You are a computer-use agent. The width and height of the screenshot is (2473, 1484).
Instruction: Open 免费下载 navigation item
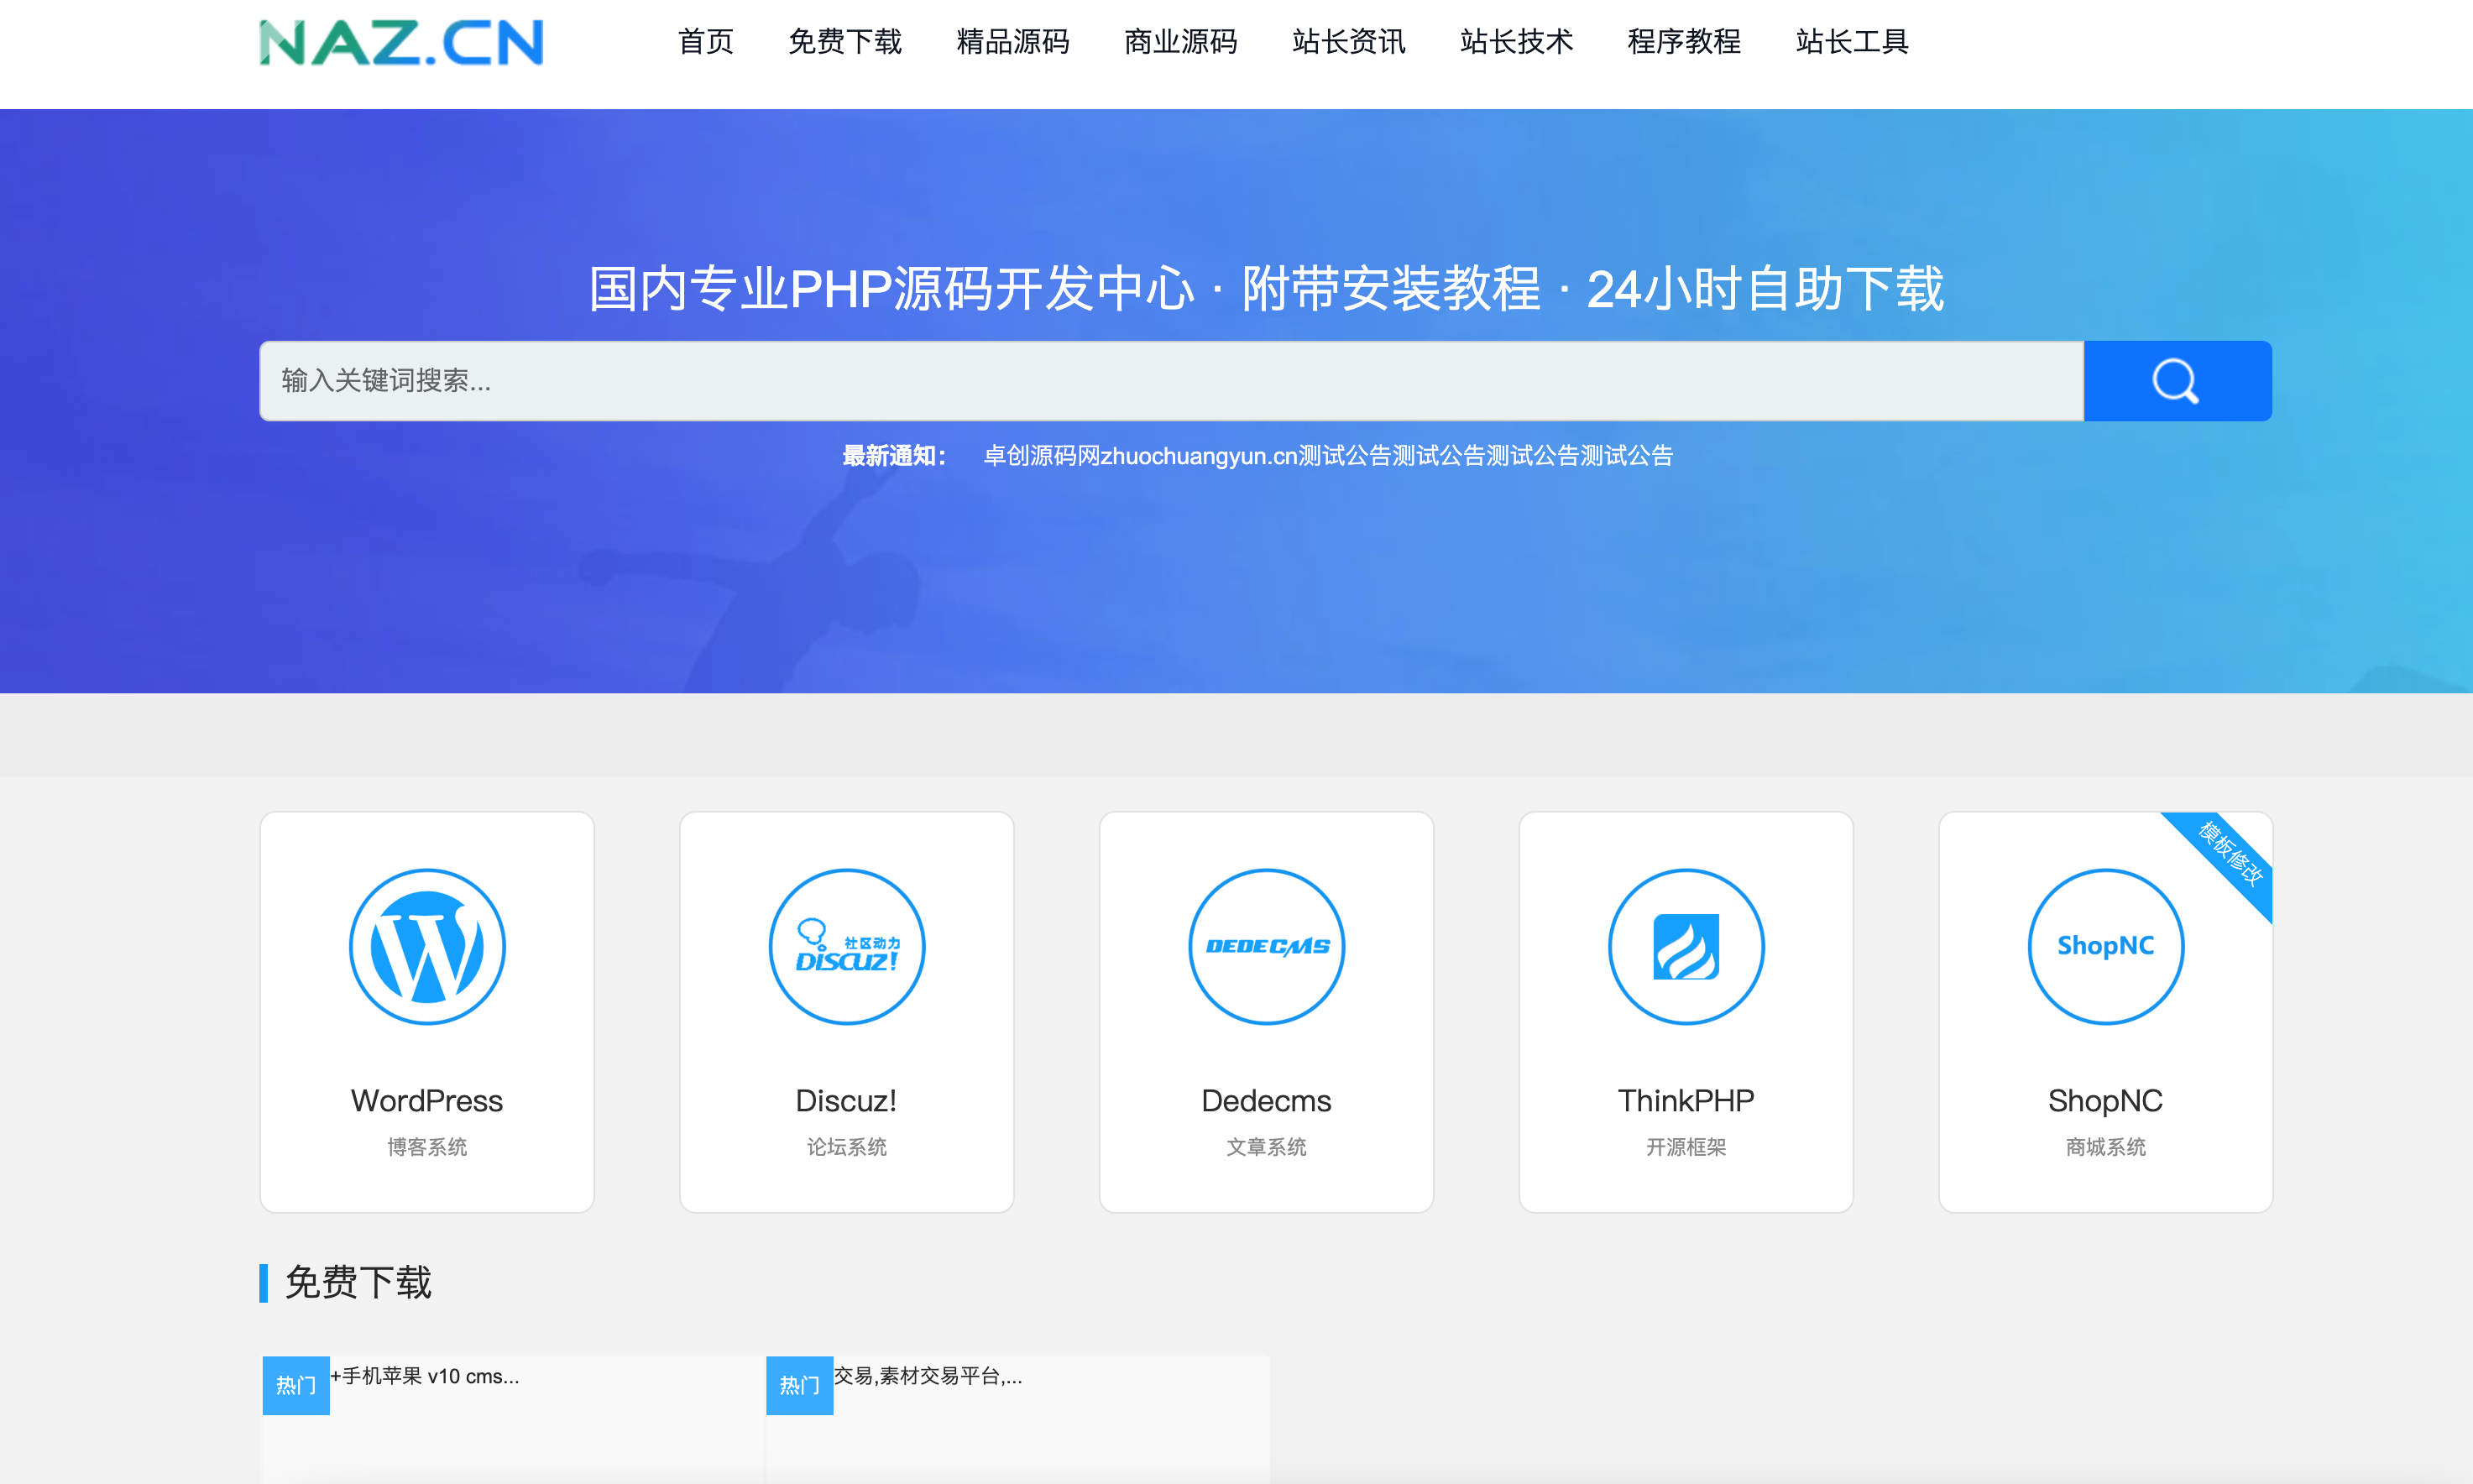coord(845,42)
